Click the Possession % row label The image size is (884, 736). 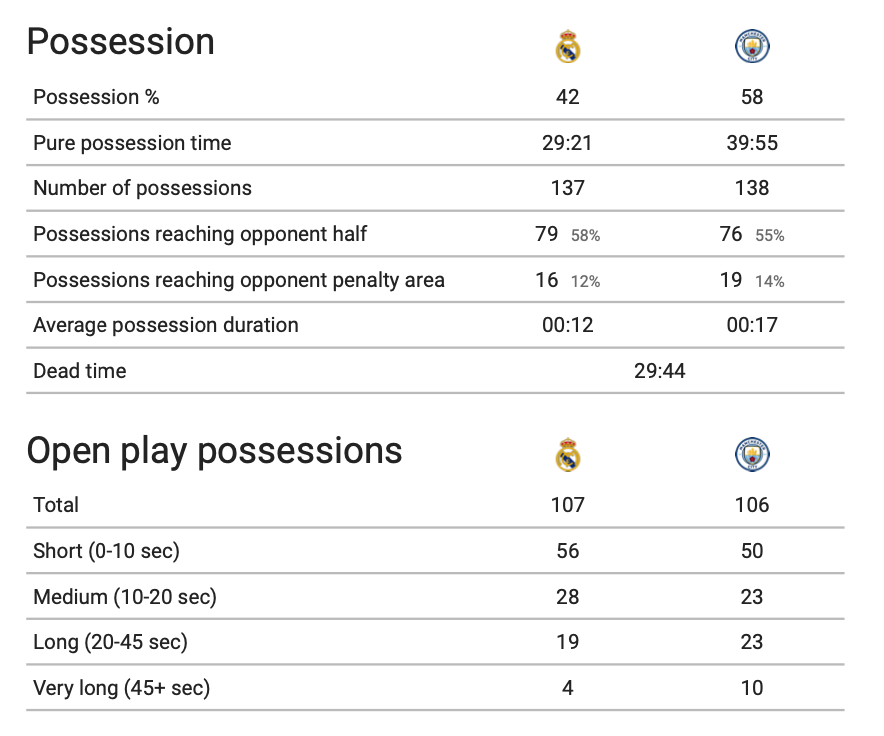tap(96, 97)
